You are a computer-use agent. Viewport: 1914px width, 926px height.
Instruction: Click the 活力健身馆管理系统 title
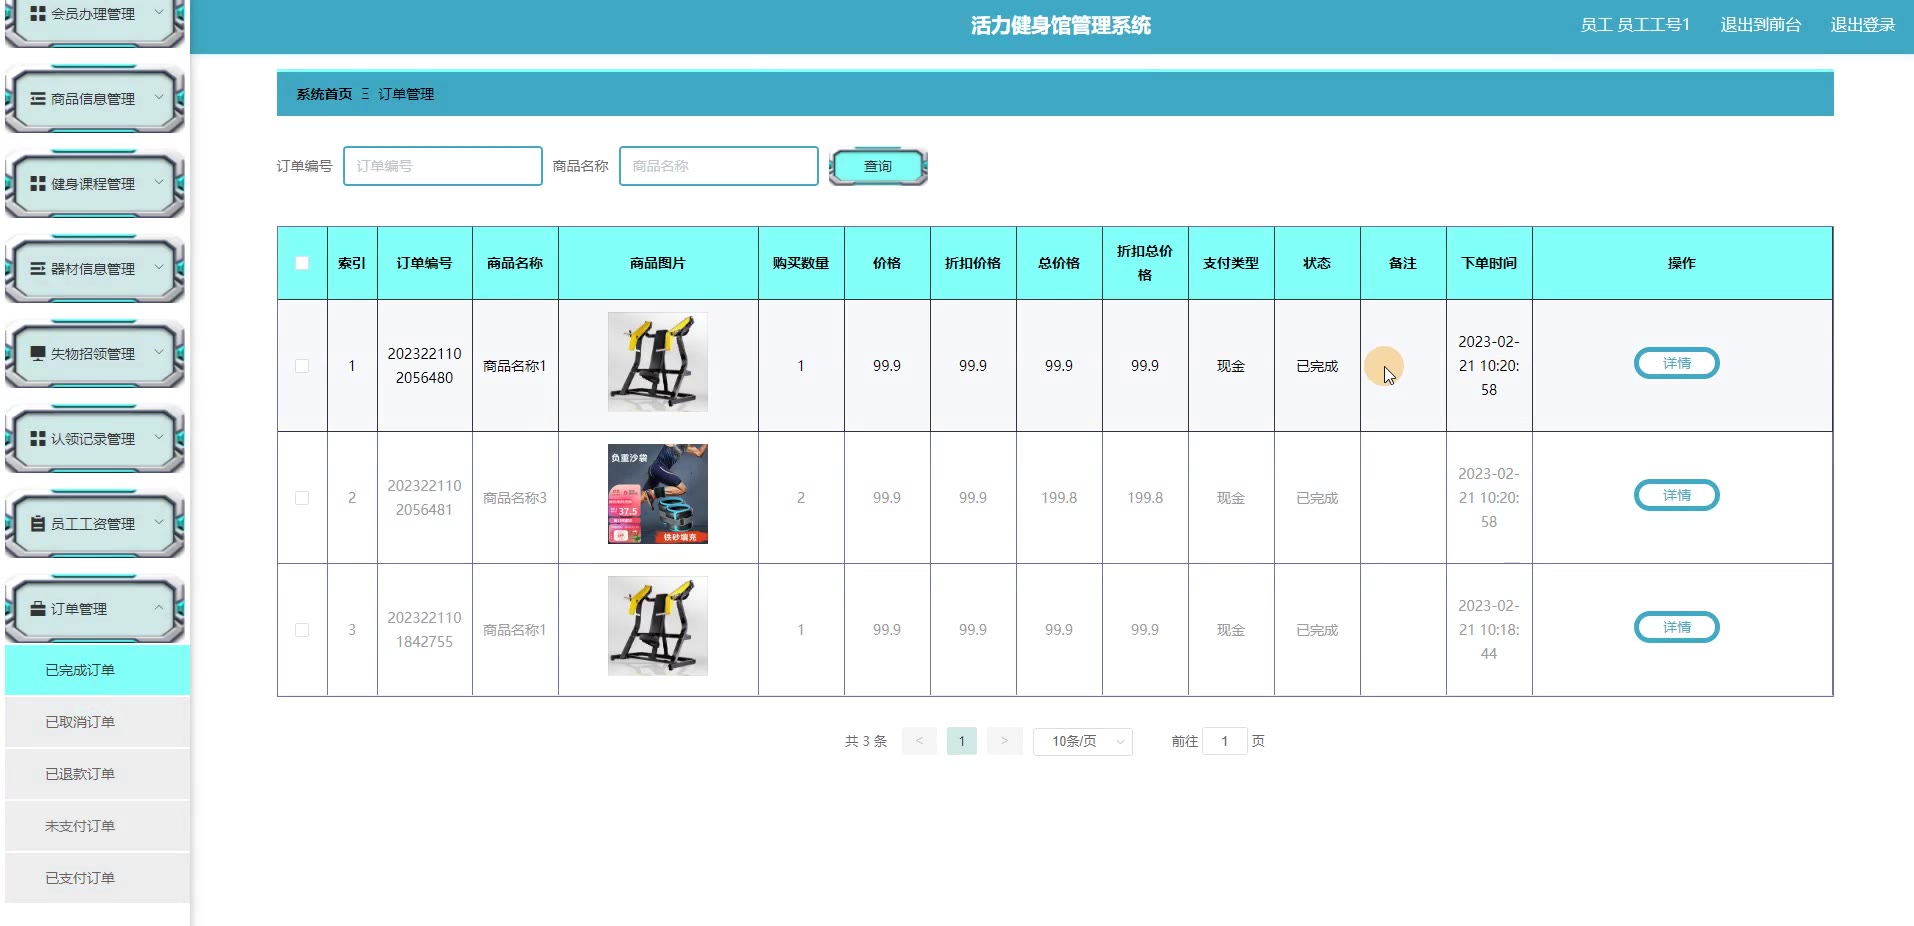coord(1061,25)
